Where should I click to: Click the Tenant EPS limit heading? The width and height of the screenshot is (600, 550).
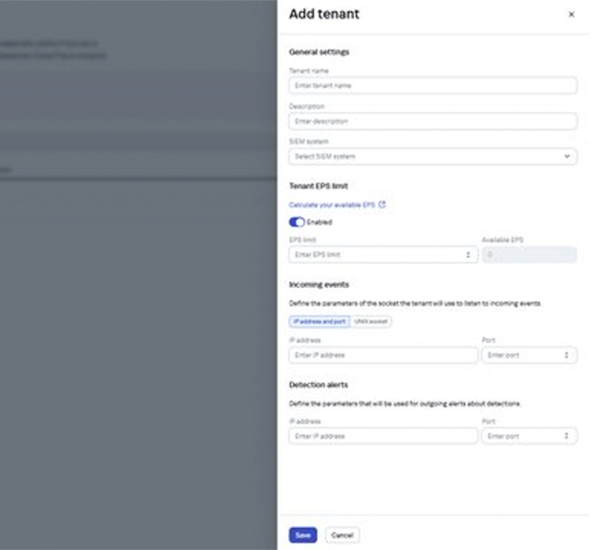tap(318, 186)
